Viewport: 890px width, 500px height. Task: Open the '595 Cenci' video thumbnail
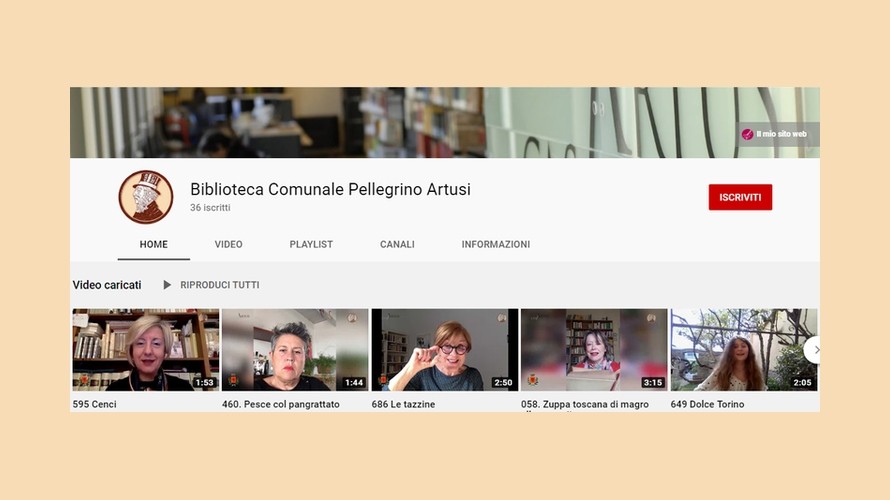tap(145, 349)
